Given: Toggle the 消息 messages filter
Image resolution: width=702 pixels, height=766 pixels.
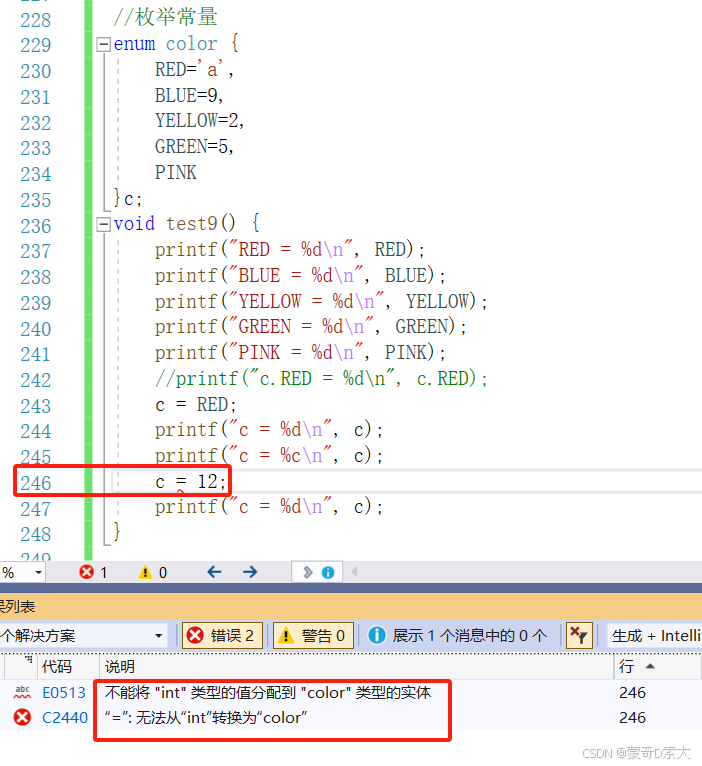Looking at the screenshot, I should 458,636.
